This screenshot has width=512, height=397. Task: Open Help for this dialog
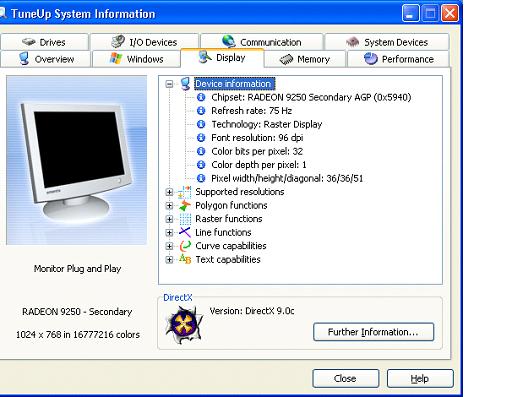tap(420, 378)
